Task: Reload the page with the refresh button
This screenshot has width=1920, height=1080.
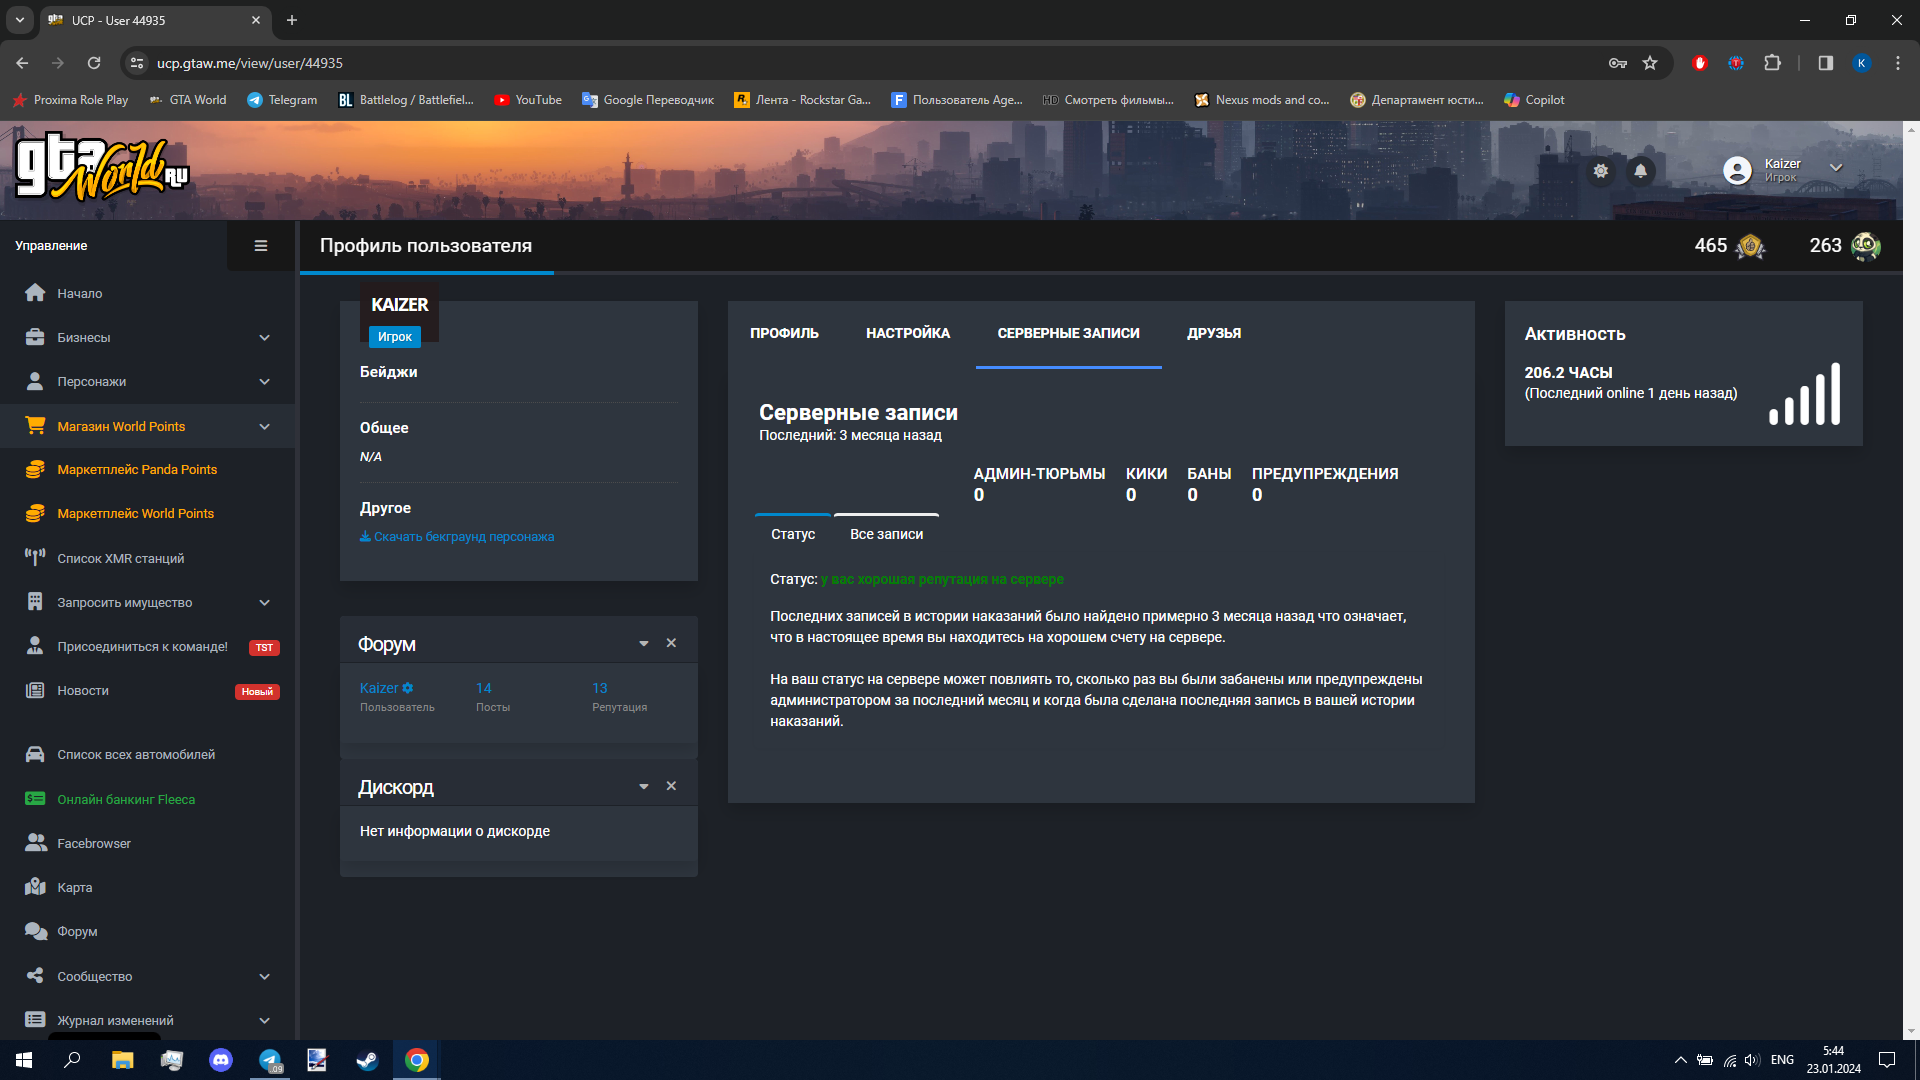Action: (x=94, y=63)
